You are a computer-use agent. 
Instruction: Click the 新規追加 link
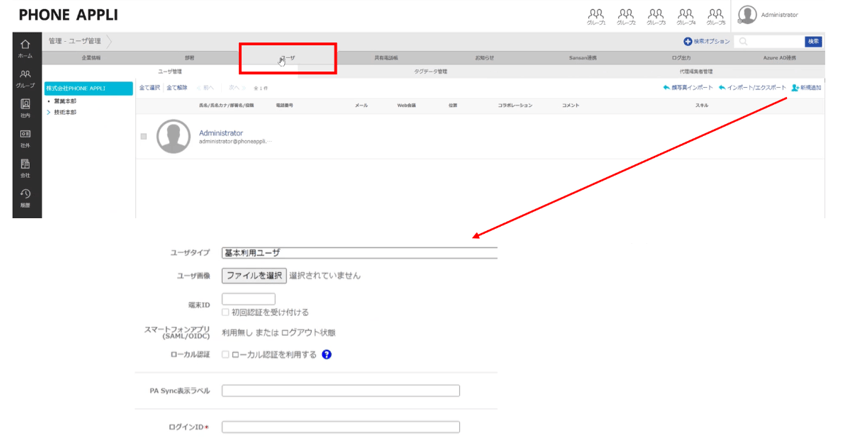click(806, 88)
